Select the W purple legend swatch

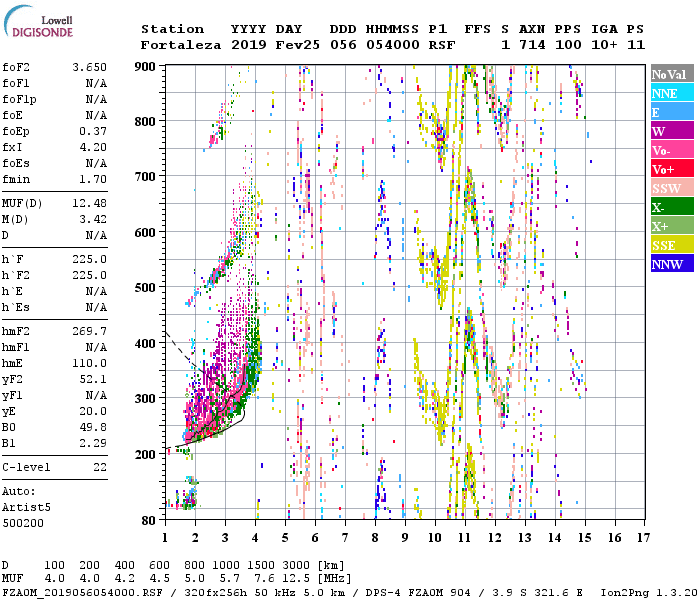[672, 131]
